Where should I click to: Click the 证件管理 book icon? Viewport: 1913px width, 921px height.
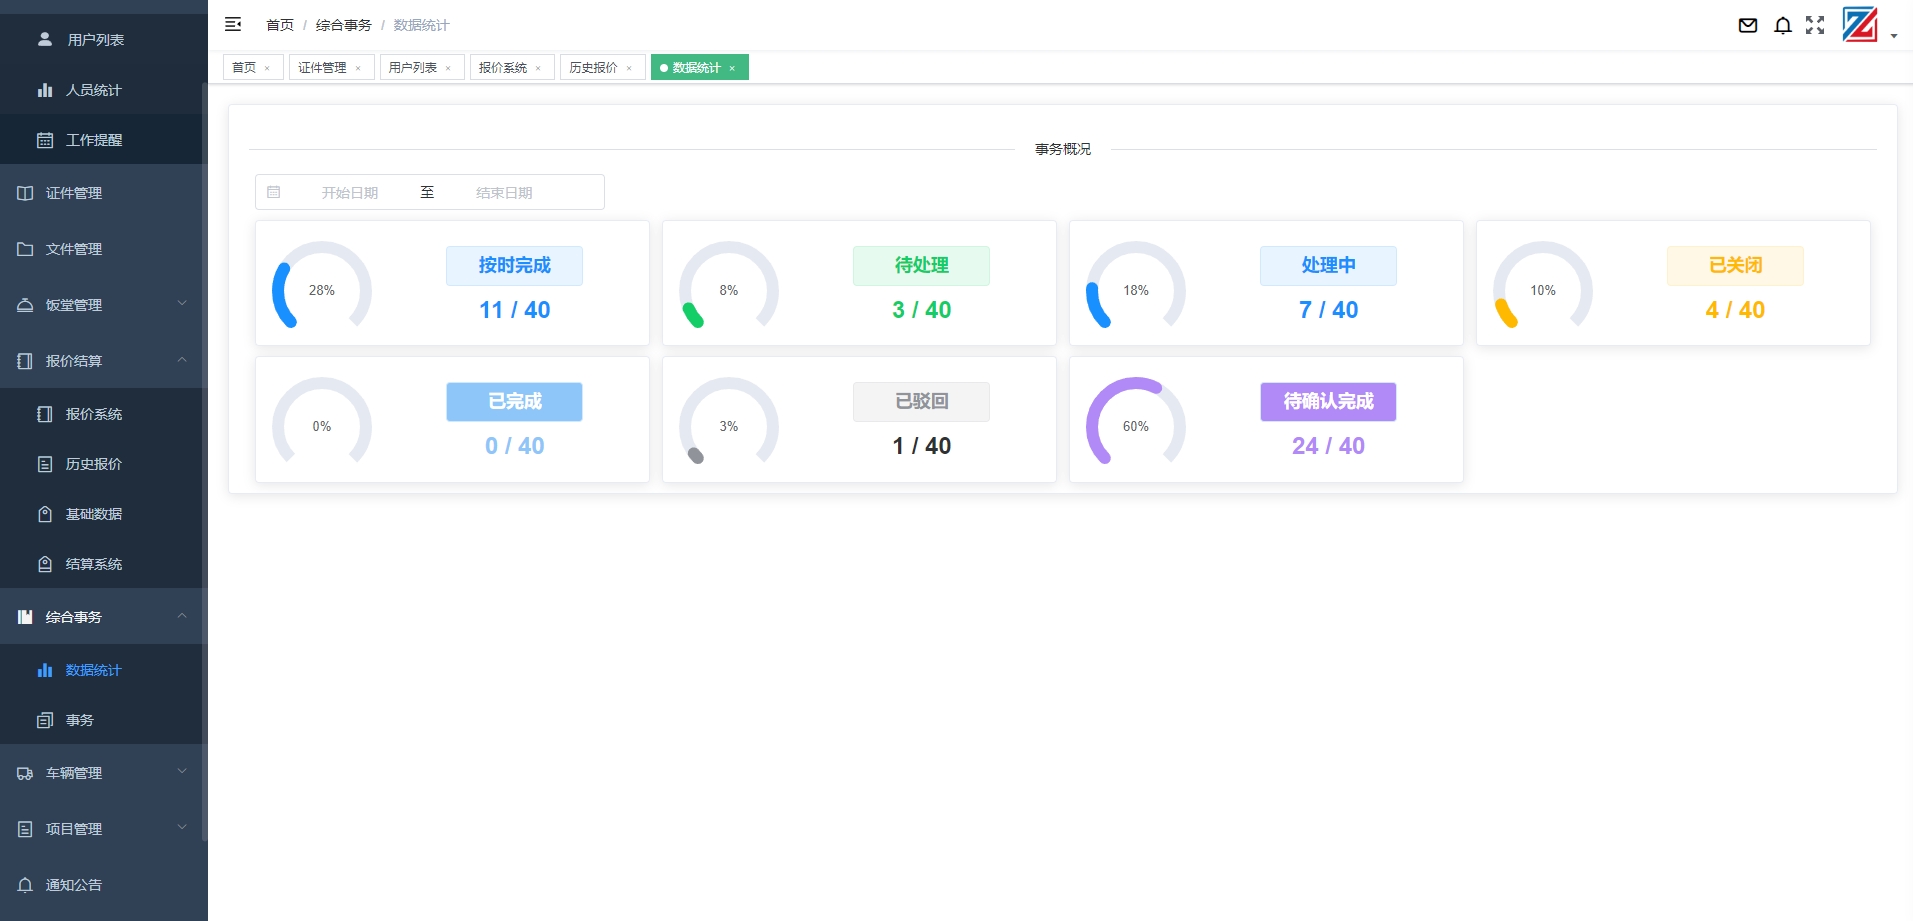(x=25, y=192)
